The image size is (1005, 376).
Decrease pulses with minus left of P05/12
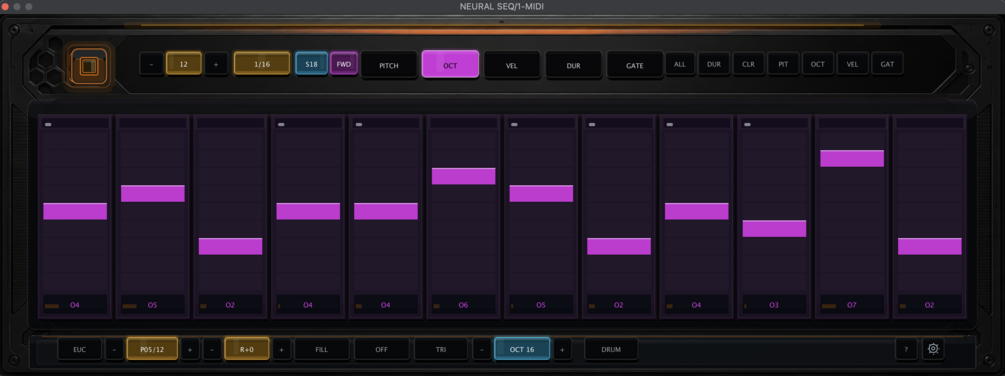point(114,349)
